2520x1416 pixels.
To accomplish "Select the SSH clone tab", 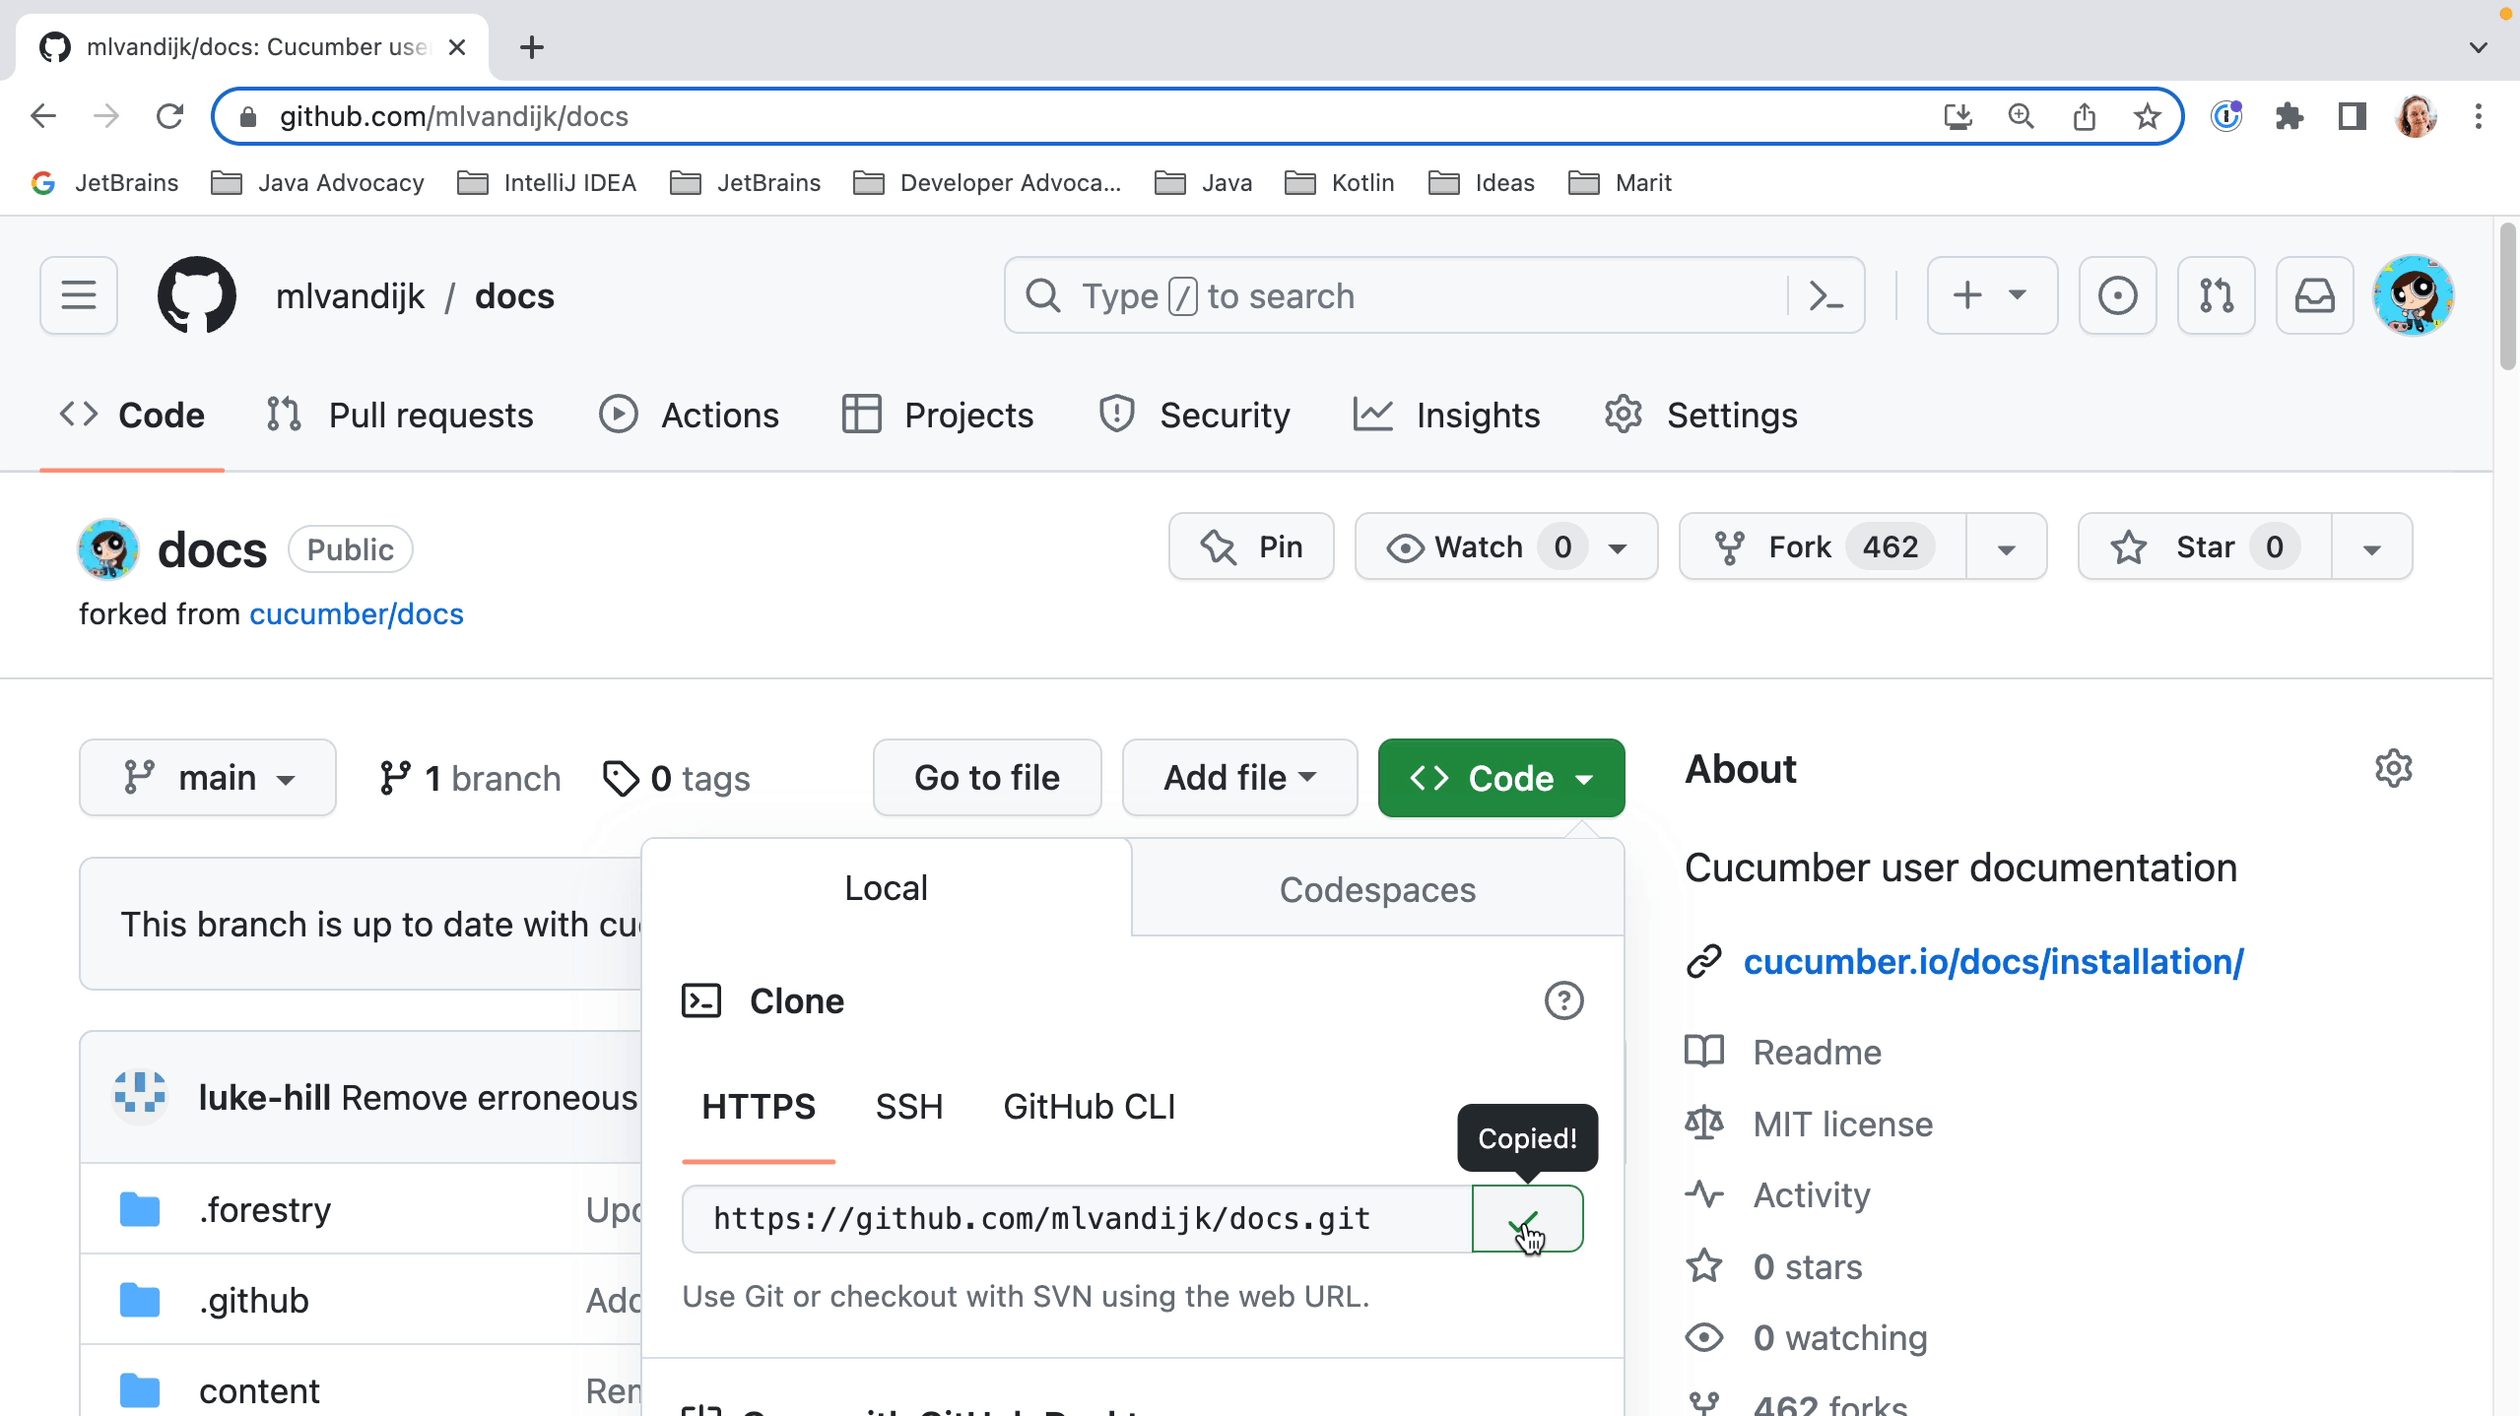I will coord(908,1107).
